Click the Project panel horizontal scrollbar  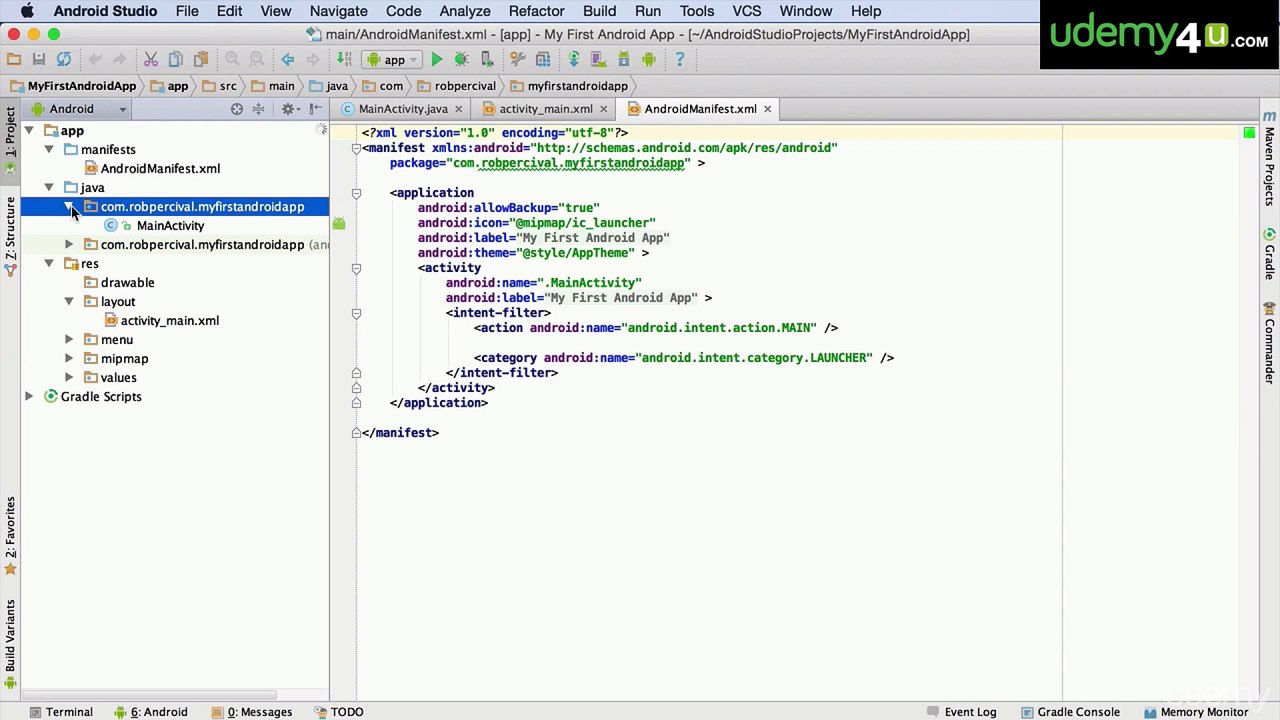coord(150,695)
